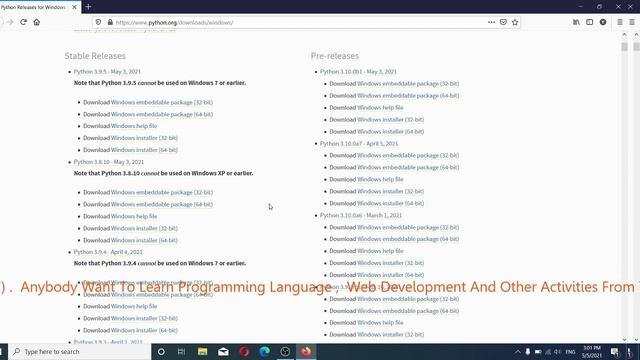640x360 pixels.
Task: Download 3.8.10 Windows embeddable package (64-bit)
Action: (x=162, y=204)
